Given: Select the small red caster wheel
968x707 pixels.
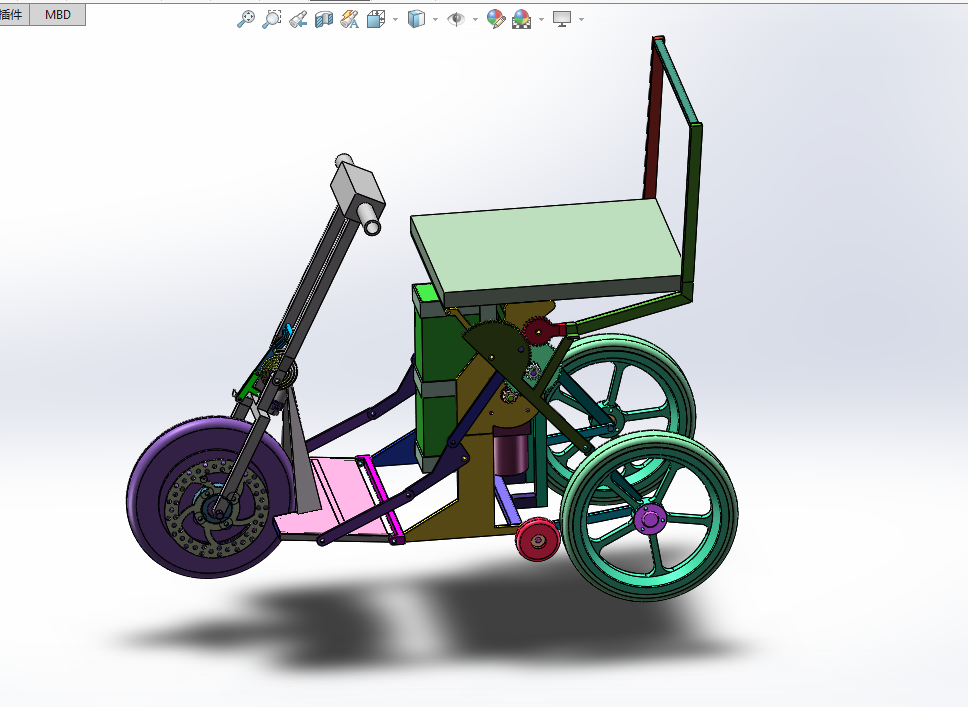Looking at the screenshot, I should tap(538, 540).
